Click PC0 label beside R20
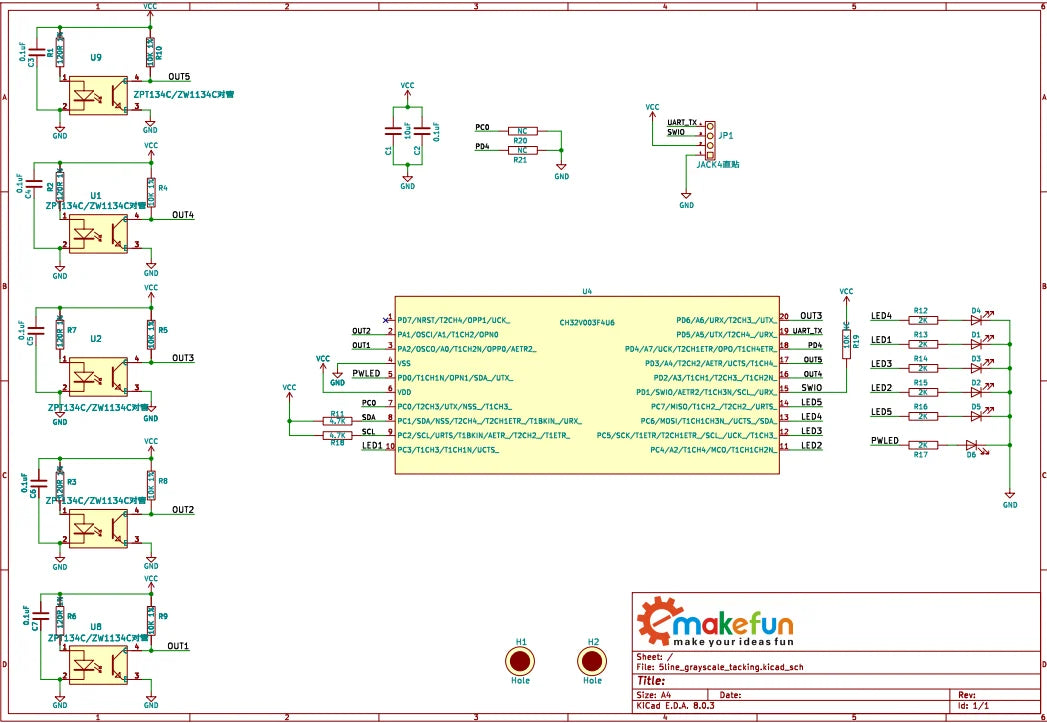Viewport: 1047px width, 723px height. click(482, 127)
